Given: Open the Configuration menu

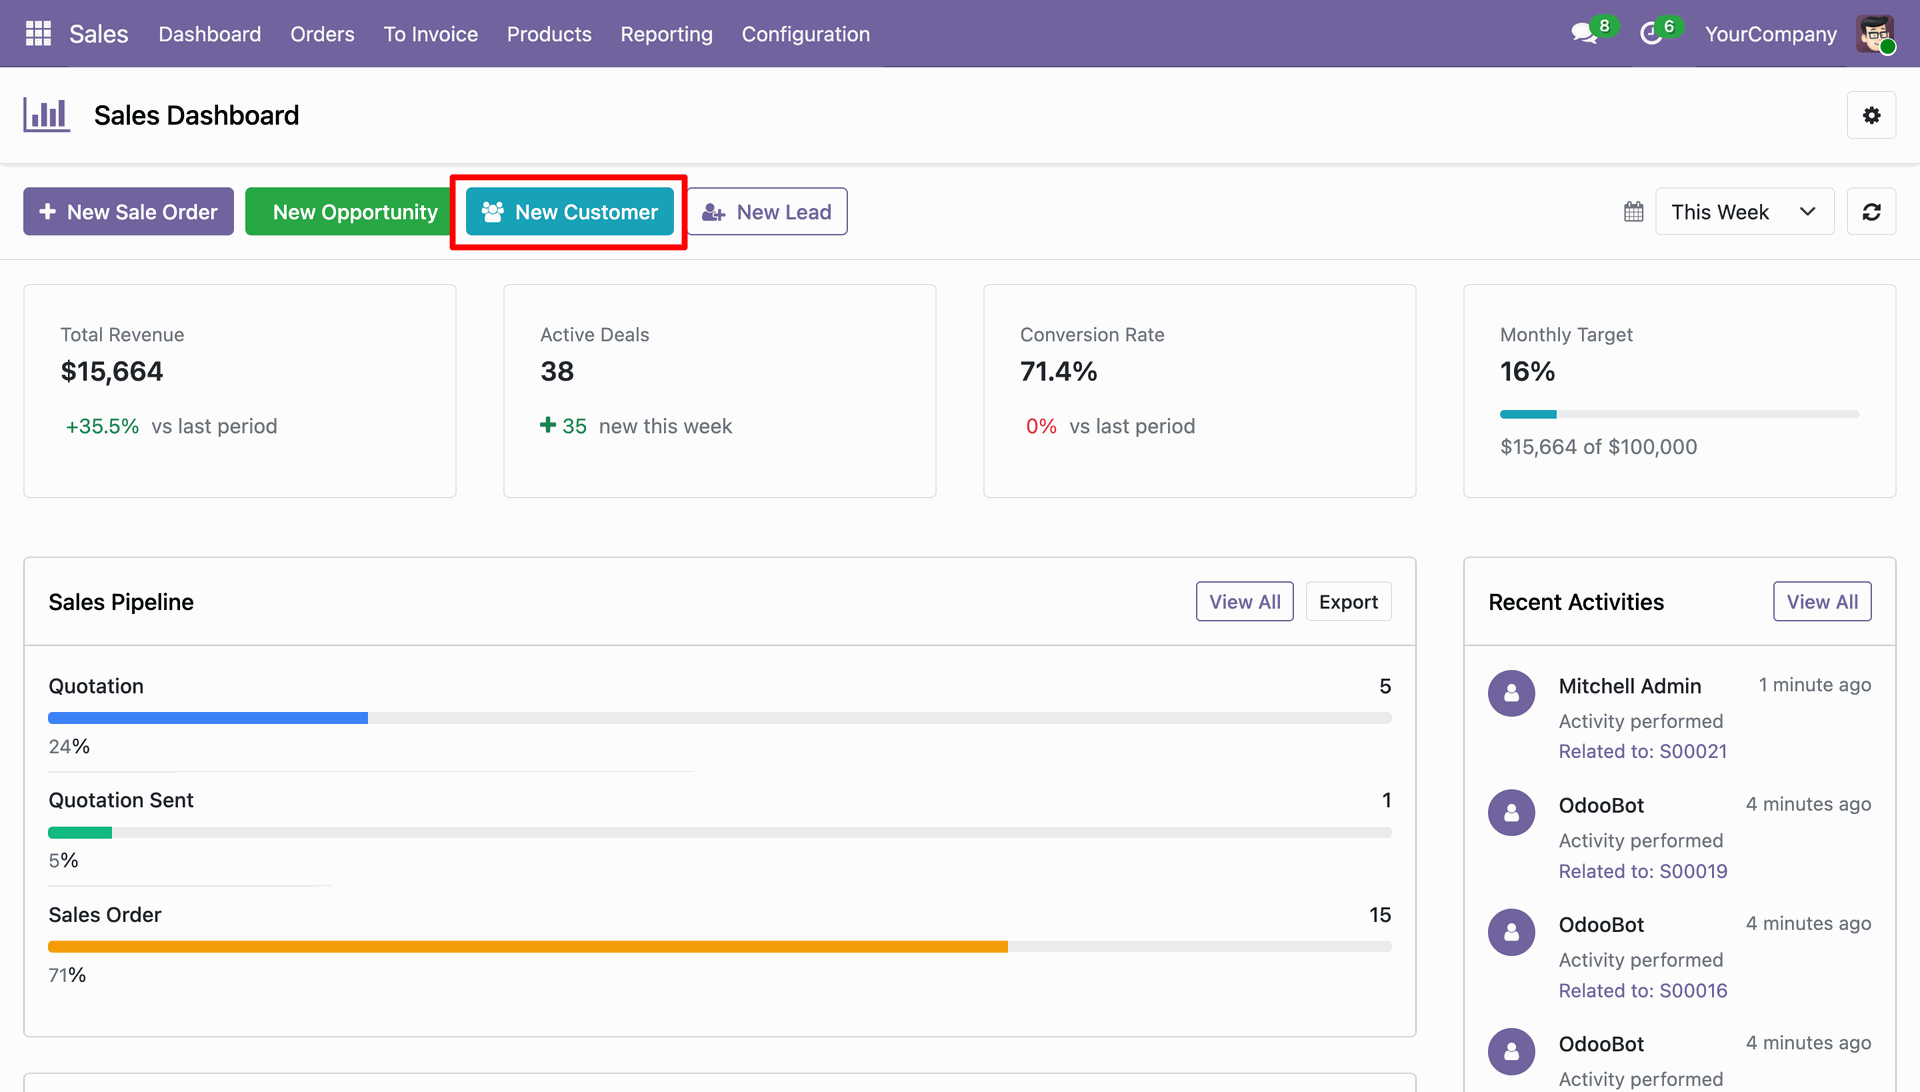Looking at the screenshot, I should point(805,34).
